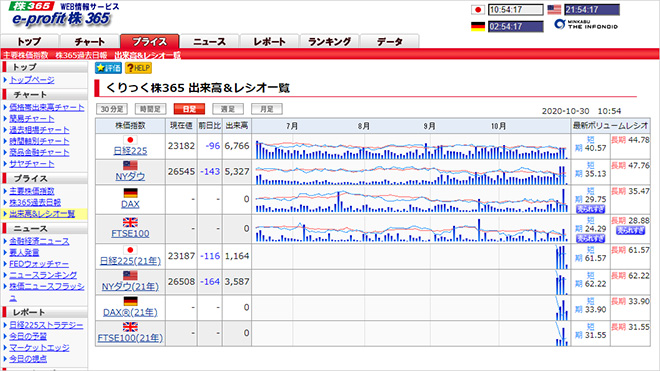Open the 日経225 index link
660x371 pixels.
[130, 151]
